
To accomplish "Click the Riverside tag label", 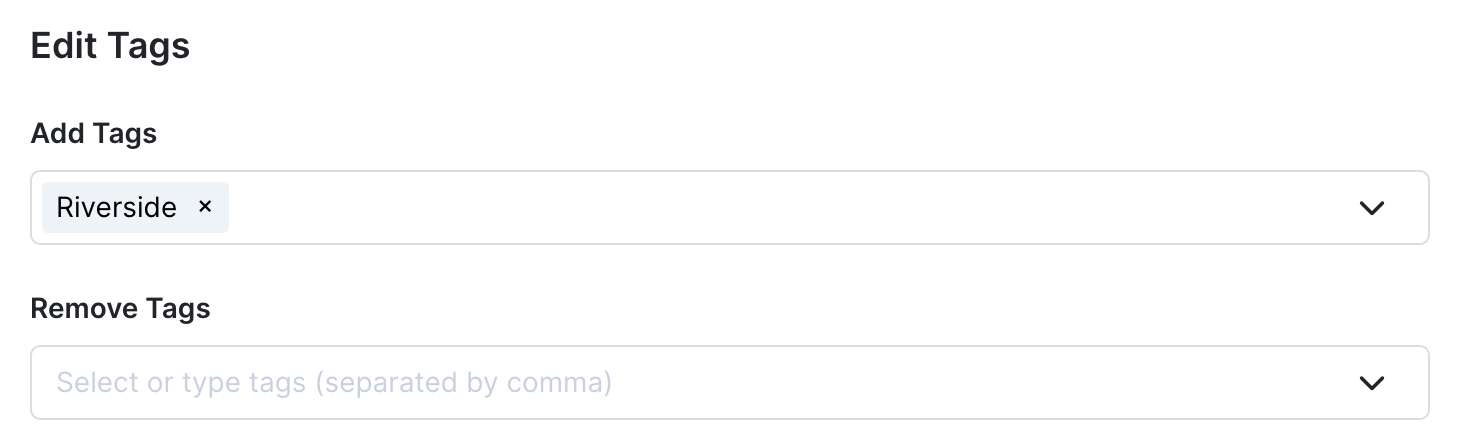I will pyautogui.click(x=116, y=207).
